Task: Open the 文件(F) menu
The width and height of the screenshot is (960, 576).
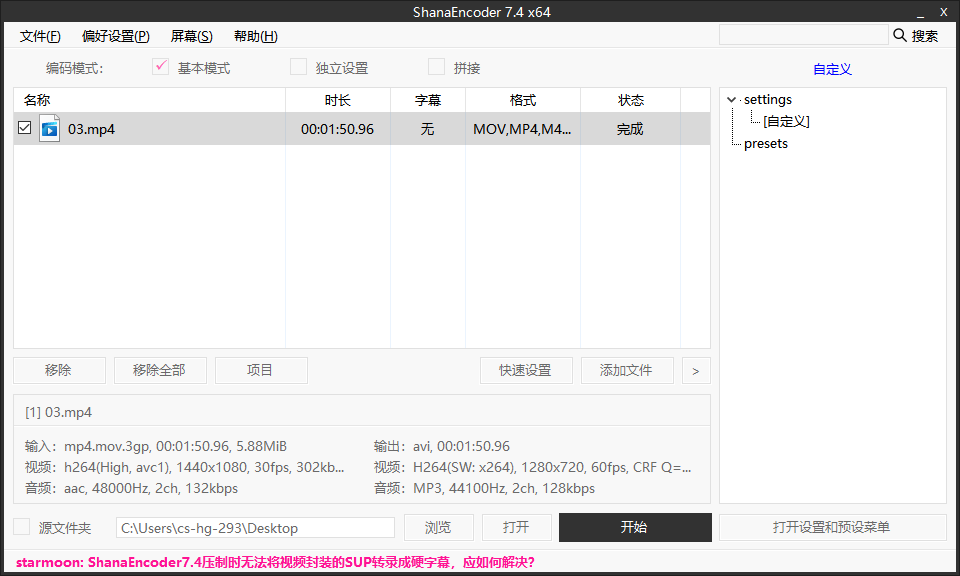Action: coord(40,36)
